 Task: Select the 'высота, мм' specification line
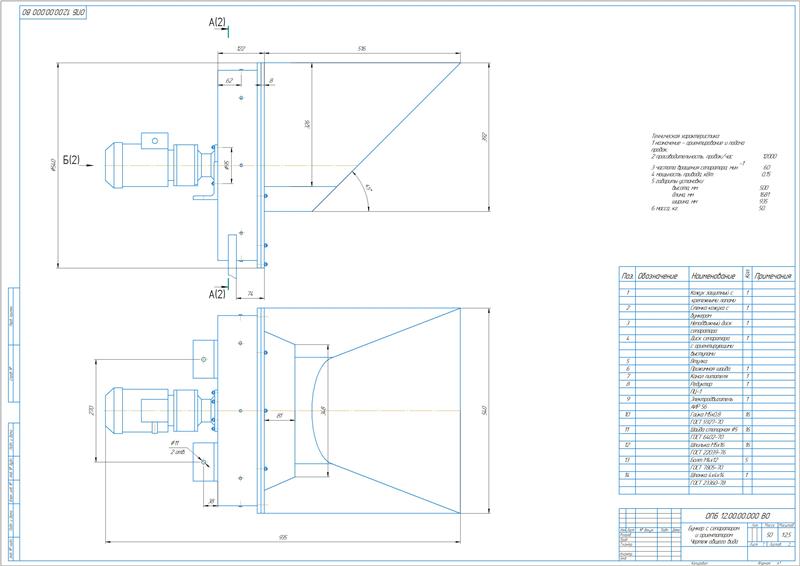coord(684,188)
